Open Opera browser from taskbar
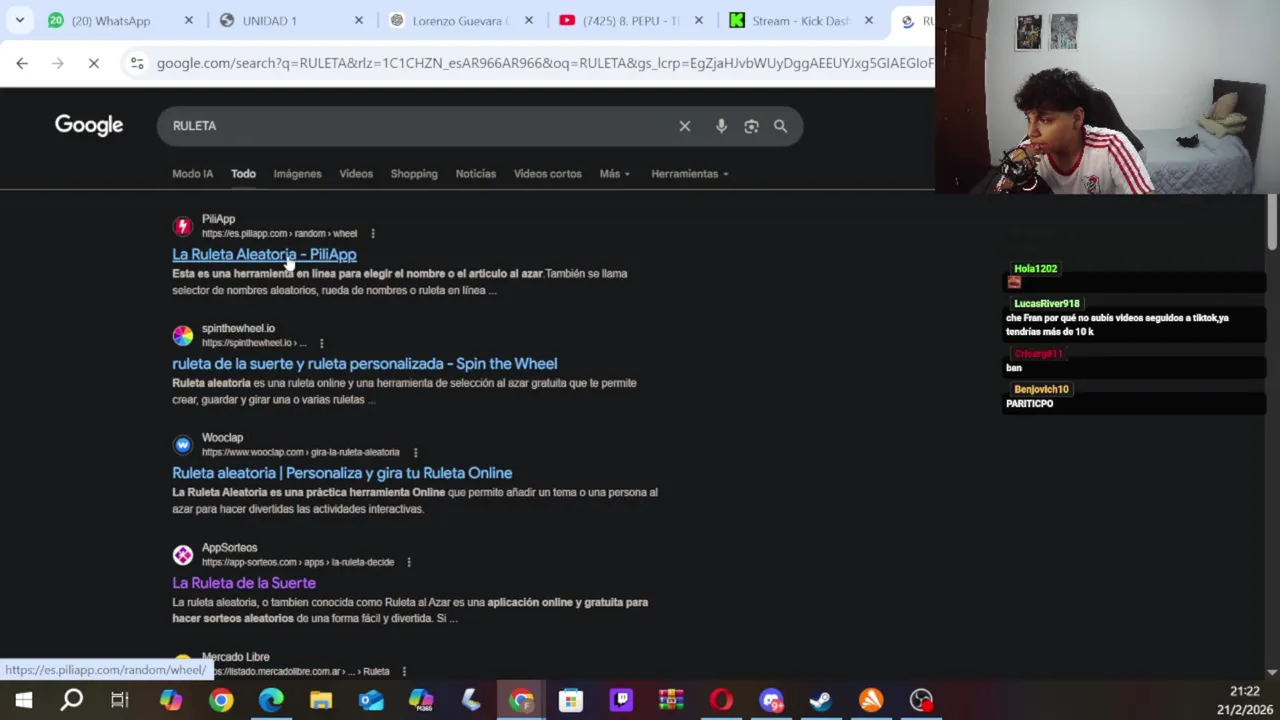The image size is (1280, 720). 721,700
